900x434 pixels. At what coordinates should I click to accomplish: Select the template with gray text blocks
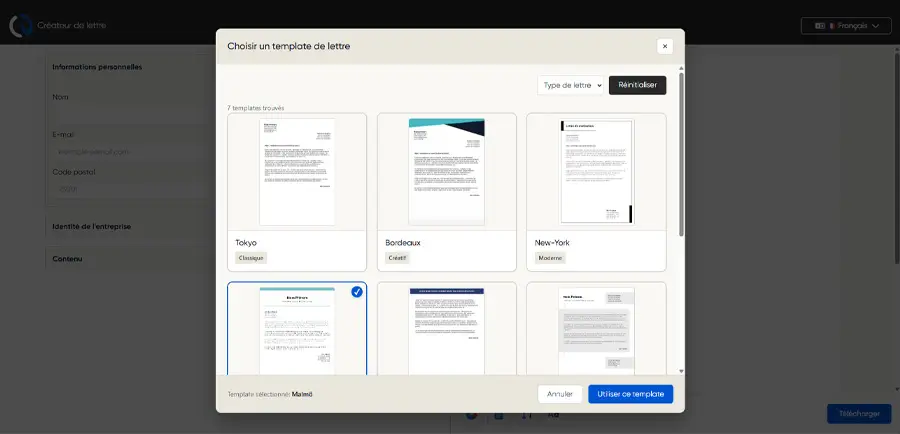pos(596,329)
